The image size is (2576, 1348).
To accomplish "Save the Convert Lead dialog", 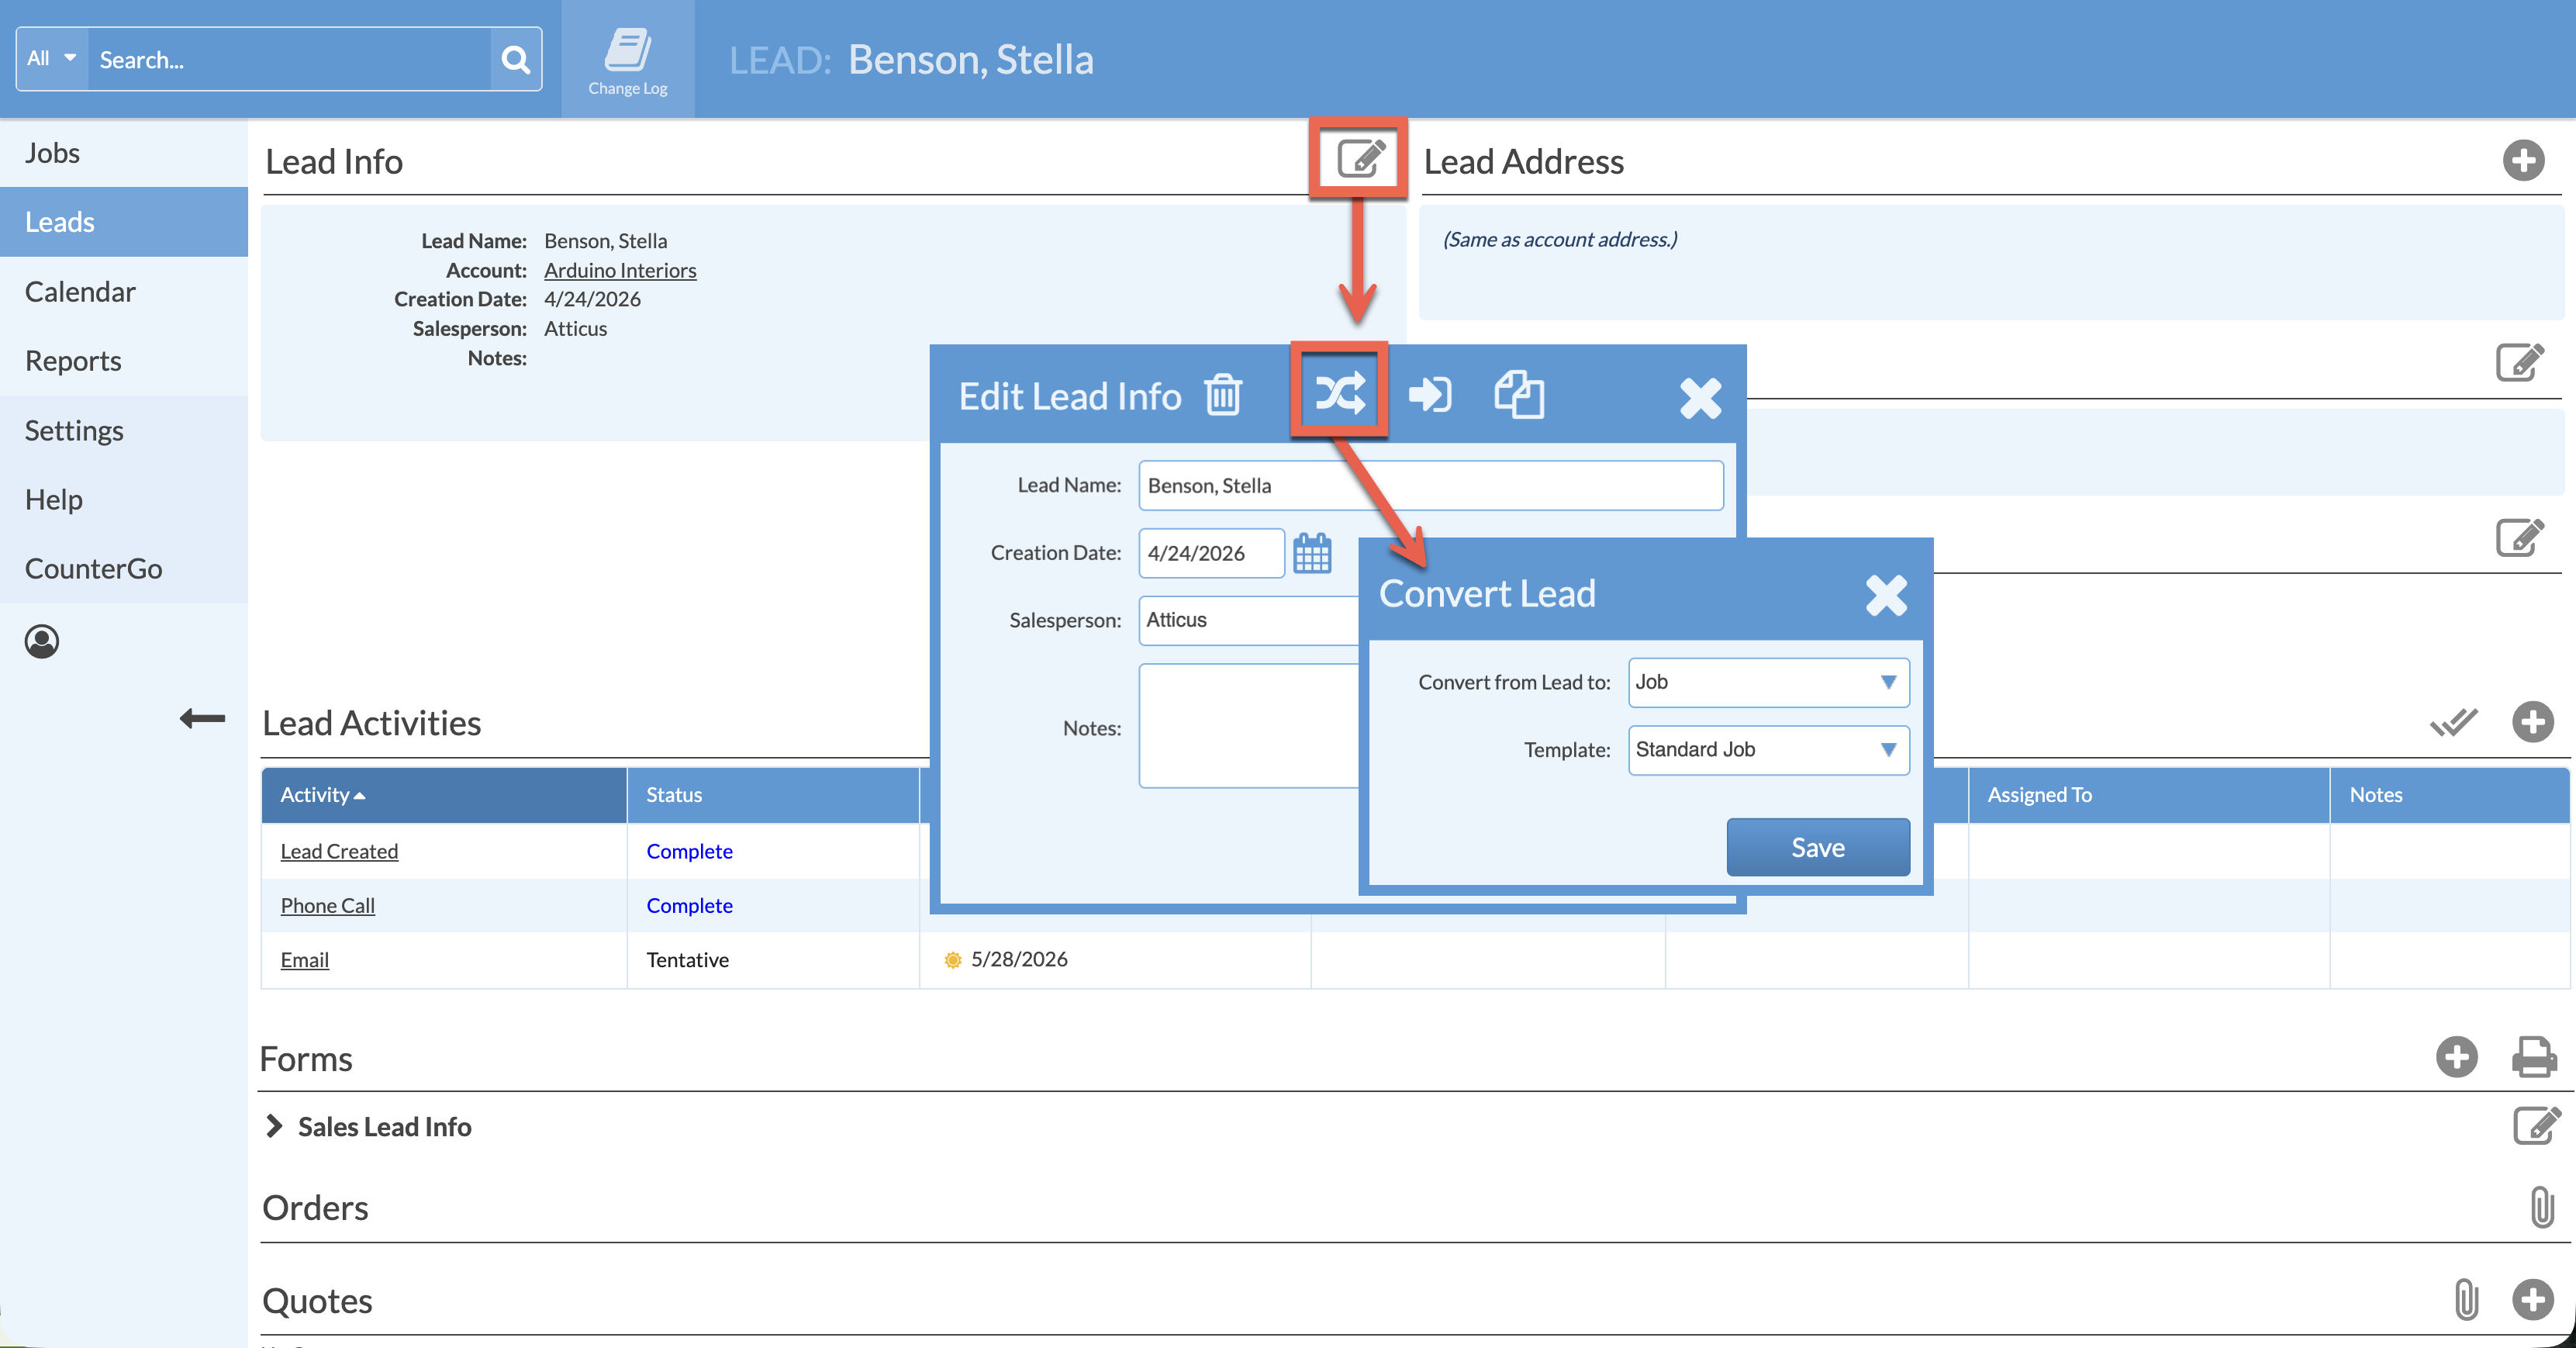I will point(1818,847).
